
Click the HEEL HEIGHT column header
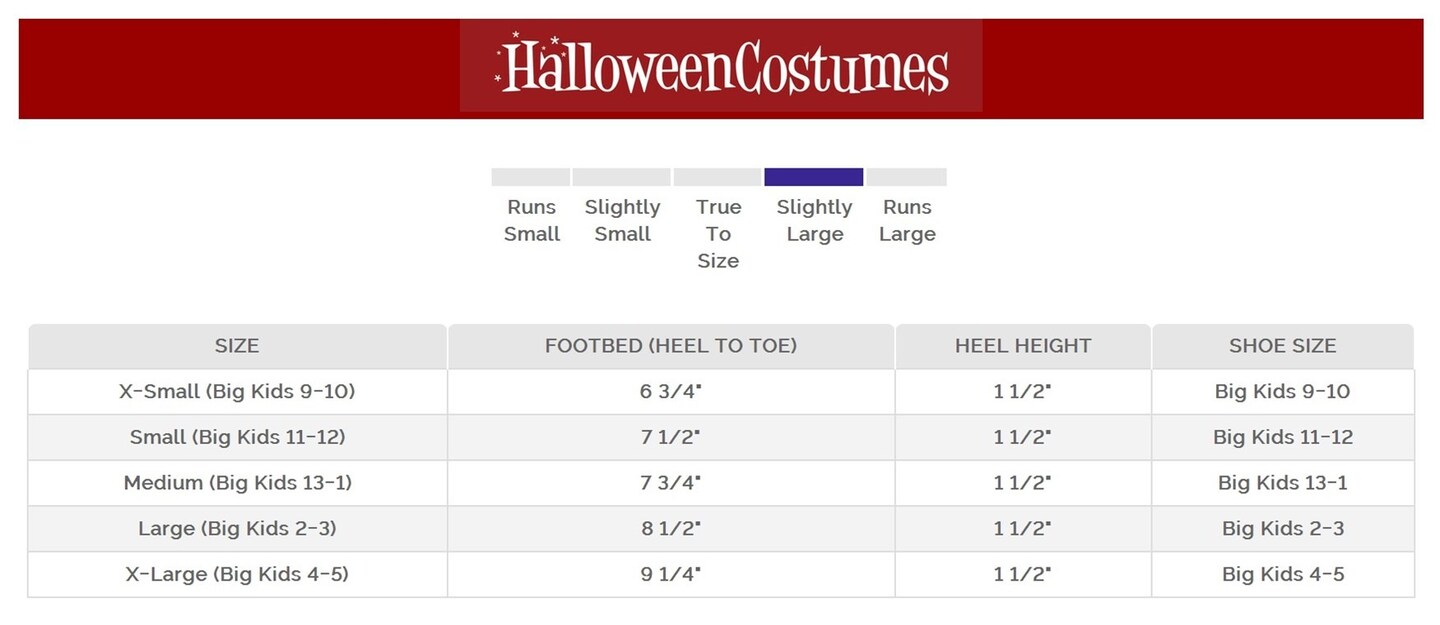click(x=1023, y=346)
